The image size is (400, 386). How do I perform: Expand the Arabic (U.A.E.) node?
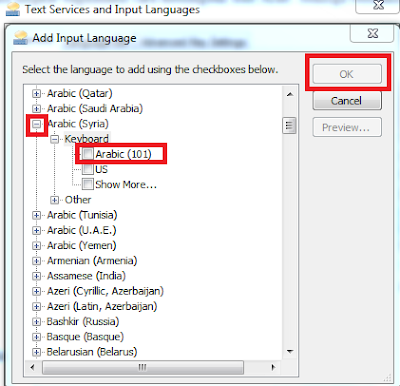[x=37, y=230]
